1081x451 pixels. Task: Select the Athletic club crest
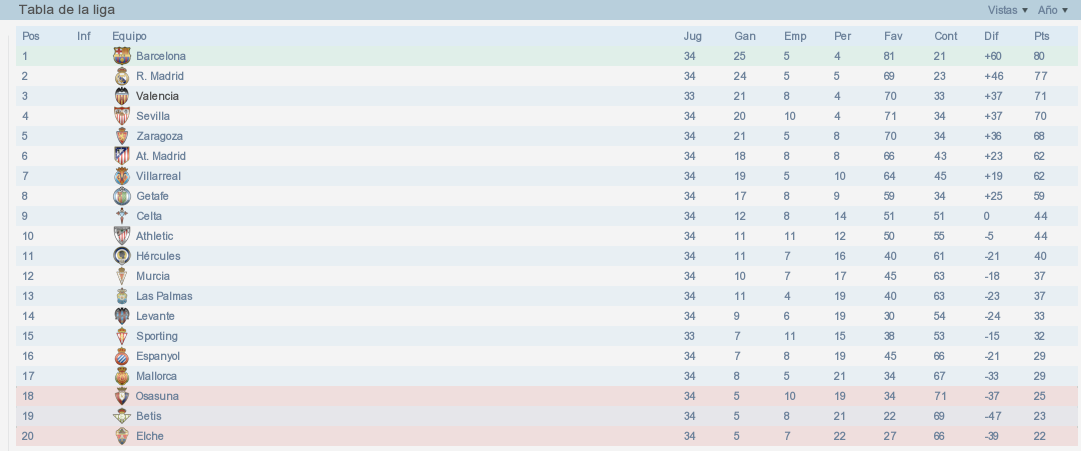(122, 236)
